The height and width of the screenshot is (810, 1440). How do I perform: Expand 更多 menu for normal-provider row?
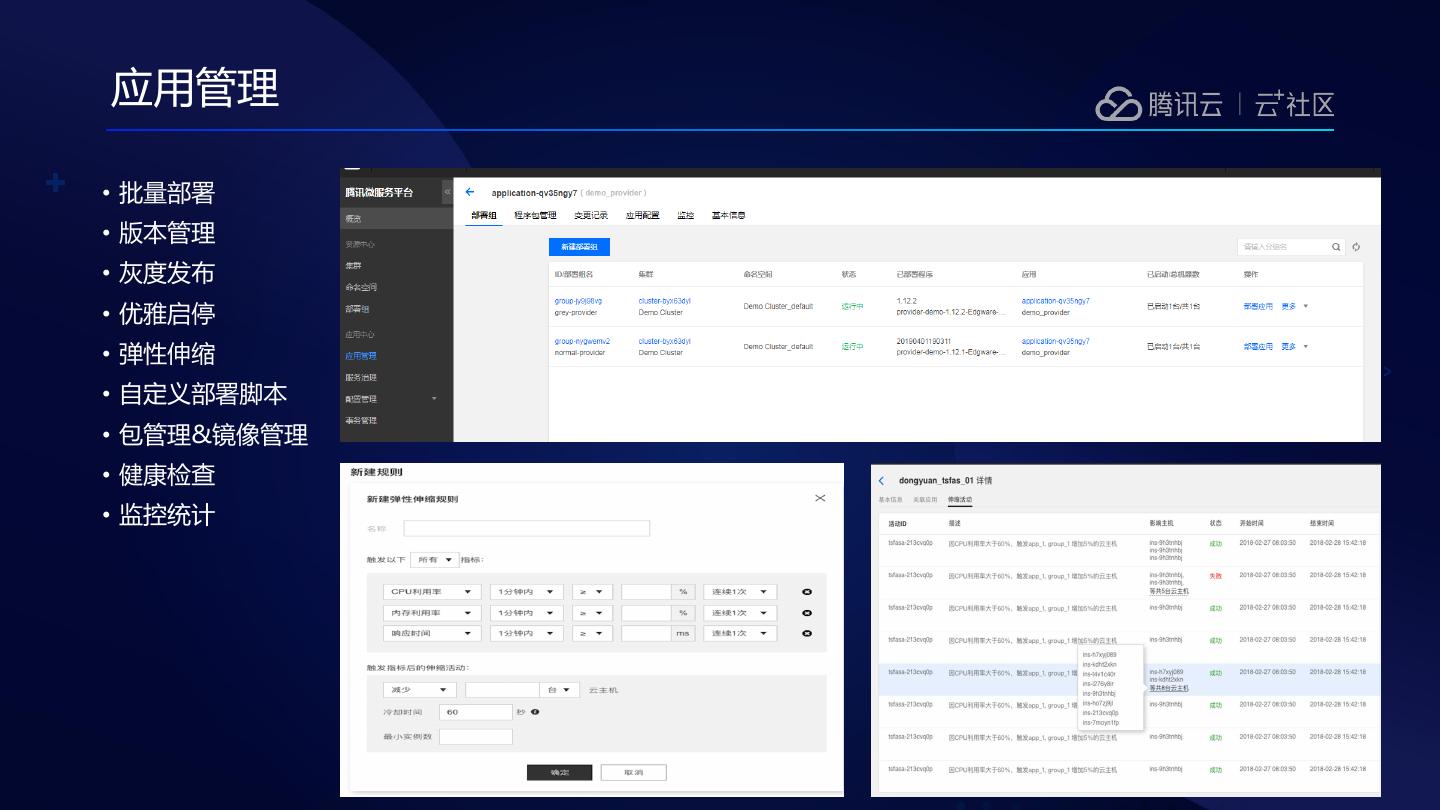[x=1294, y=346]
